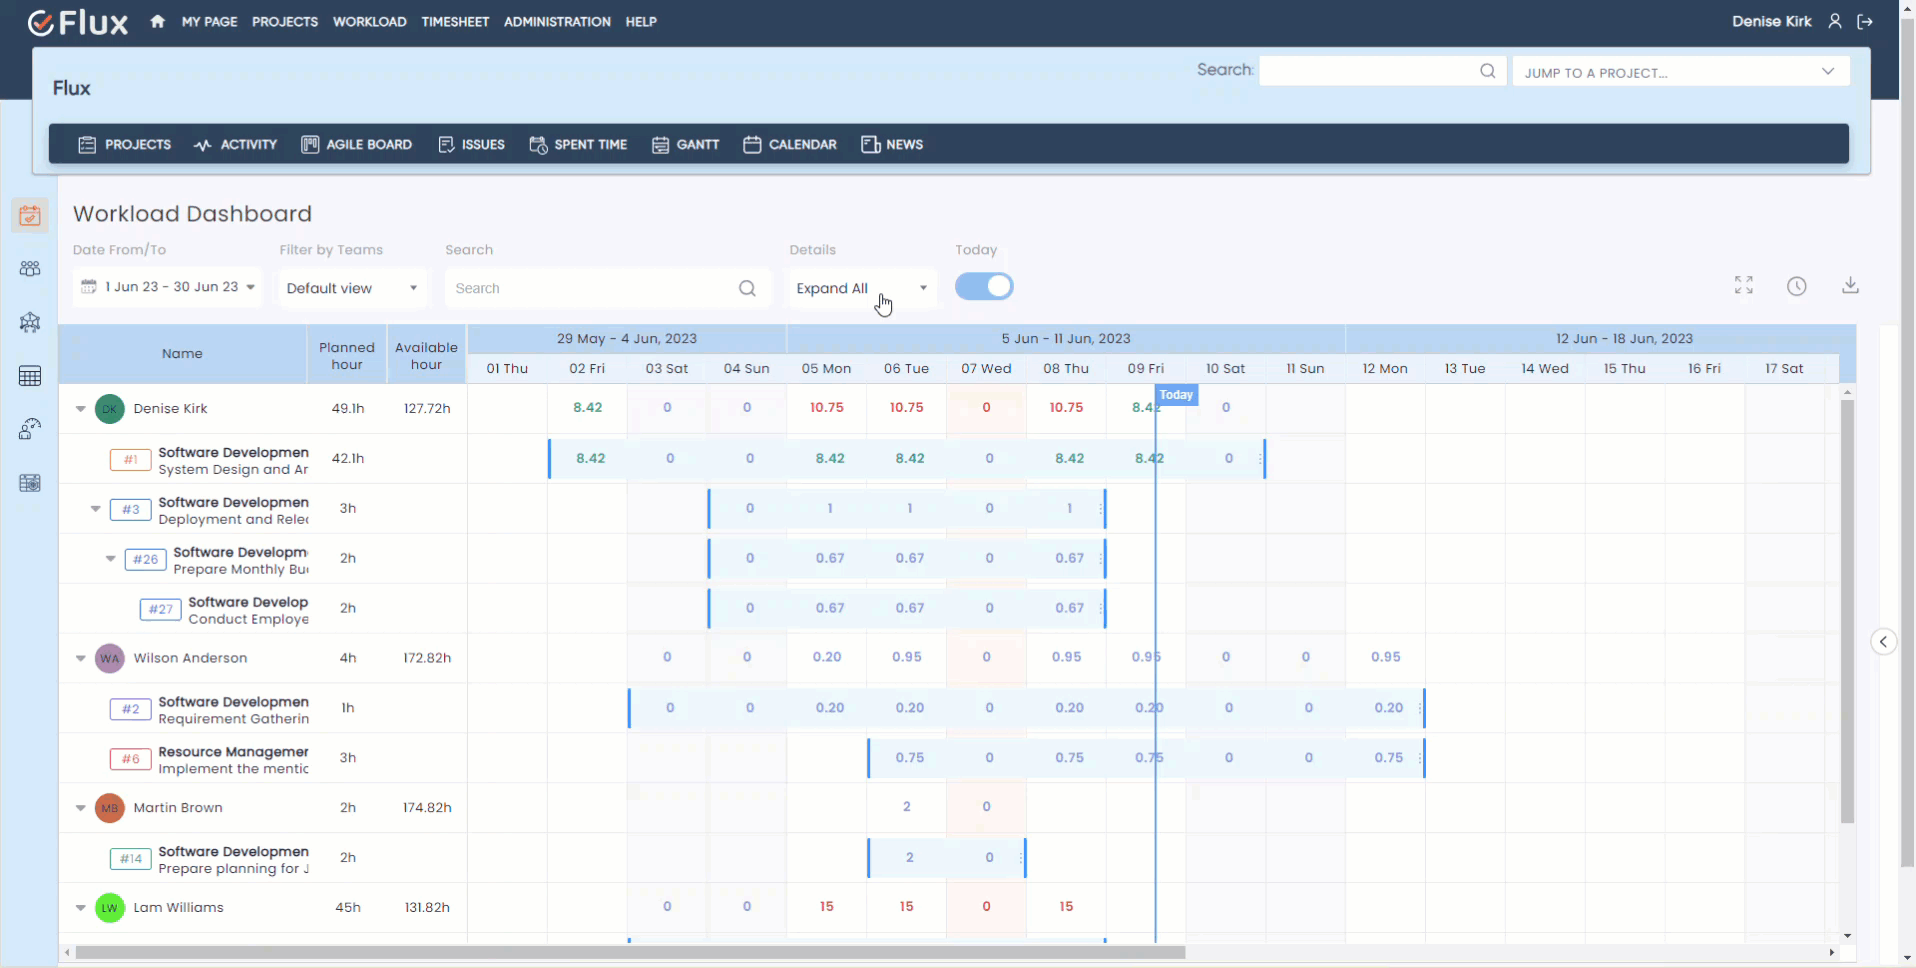The image size is (1916, 968).
Task: Open the Default view team filter dropdown
Action: [351, 288]
